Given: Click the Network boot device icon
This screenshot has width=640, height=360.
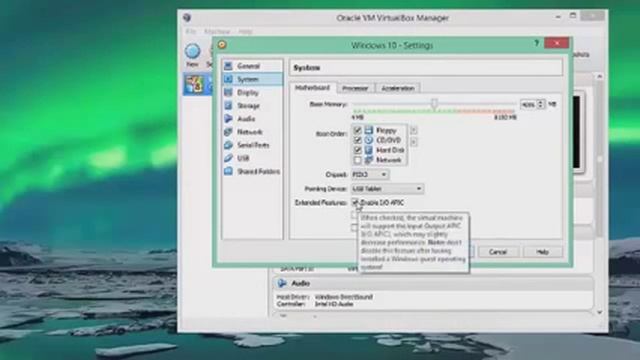Looking at the screenshot, I should click(369, 160).
